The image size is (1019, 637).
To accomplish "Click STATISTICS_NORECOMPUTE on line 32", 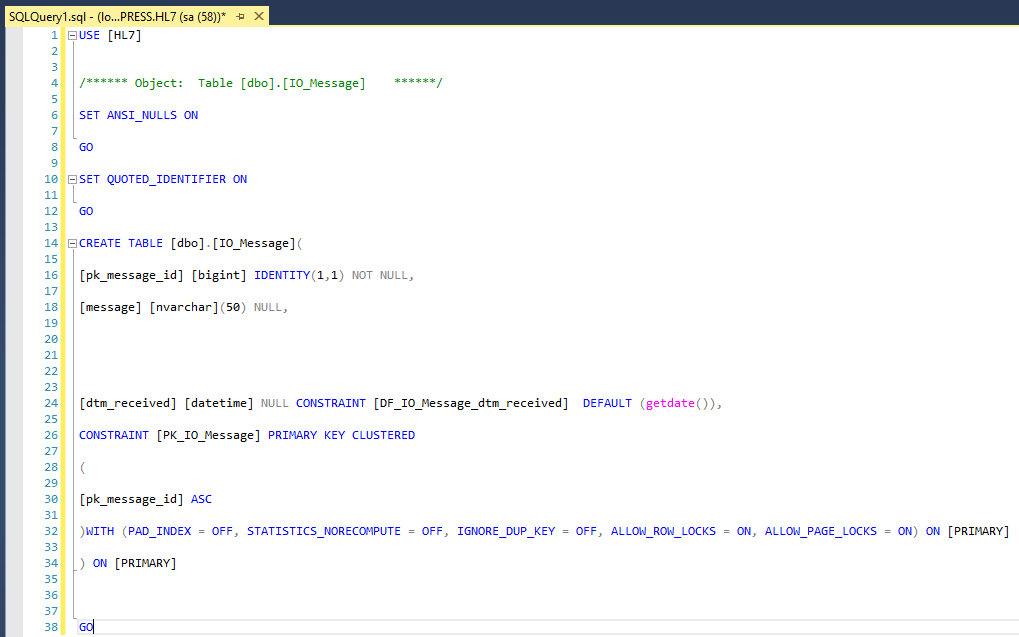I will [x=324, y=531].
